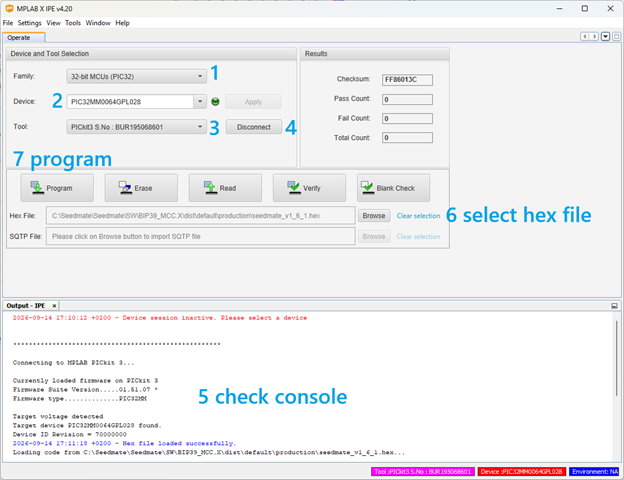Open the Help menu
Screen dimensions: 624x480
pos(123,23)
